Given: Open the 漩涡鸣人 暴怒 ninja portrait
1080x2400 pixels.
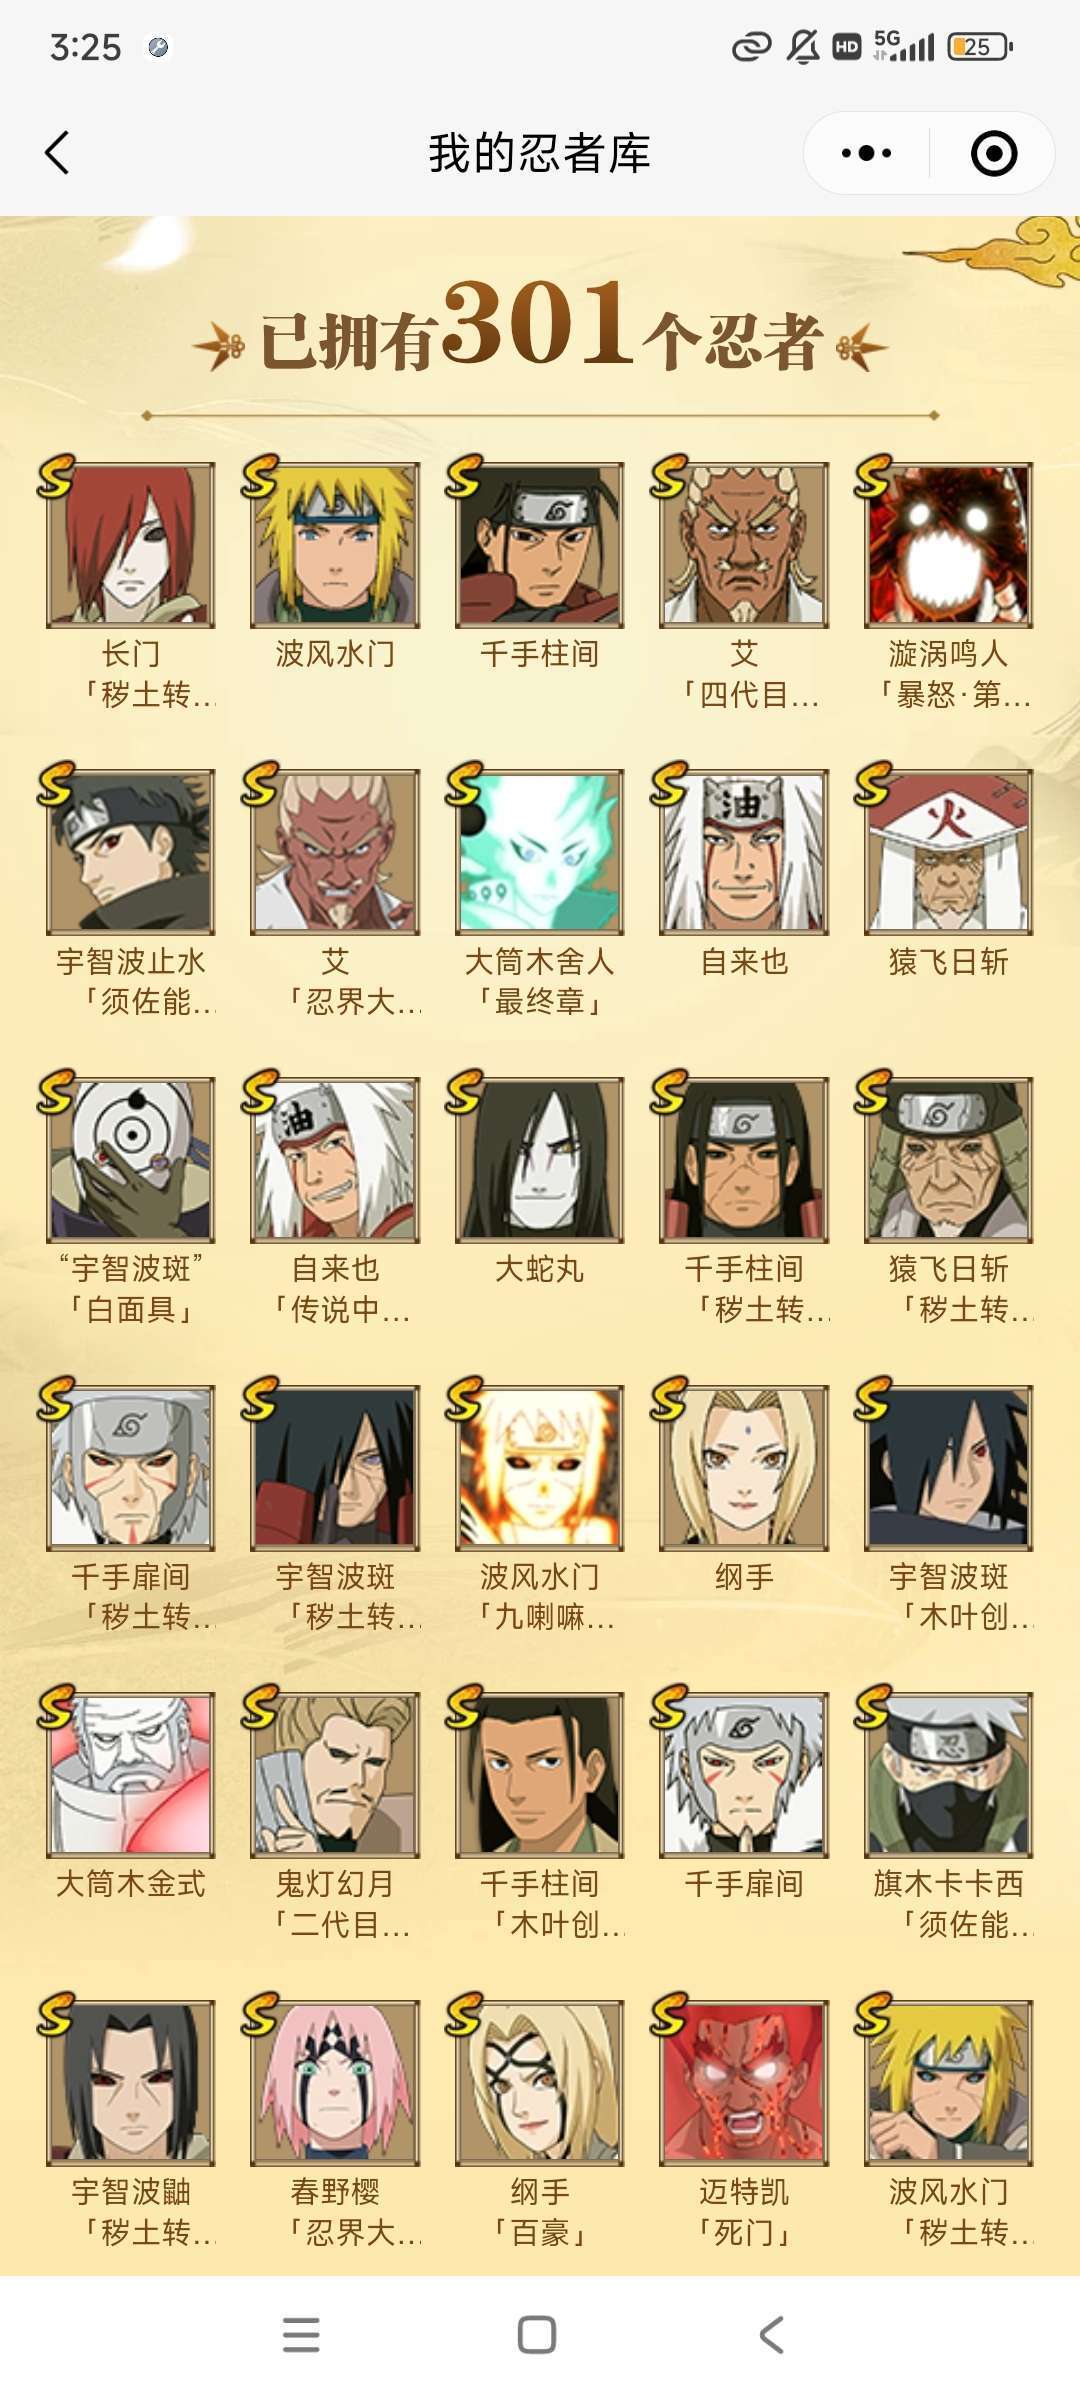Looking at the screenshot, I should (x=948, y=545).
